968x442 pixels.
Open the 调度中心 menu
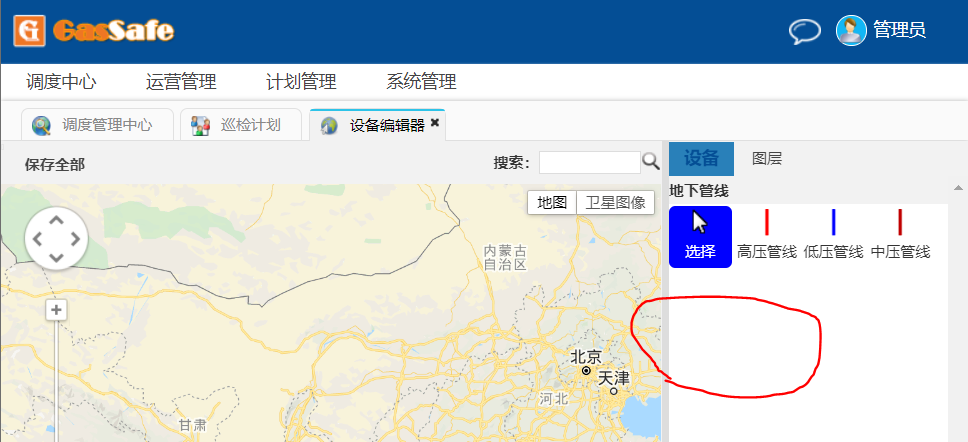point(61,82)
